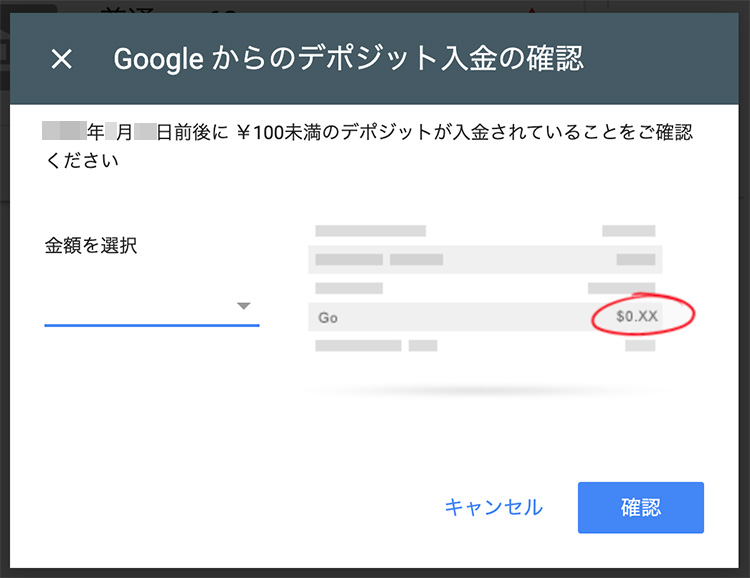This screenshot has width=750, height=578.
Task: Click the キャンセル link
Action: pyautogui.click(x=494, y=507)
